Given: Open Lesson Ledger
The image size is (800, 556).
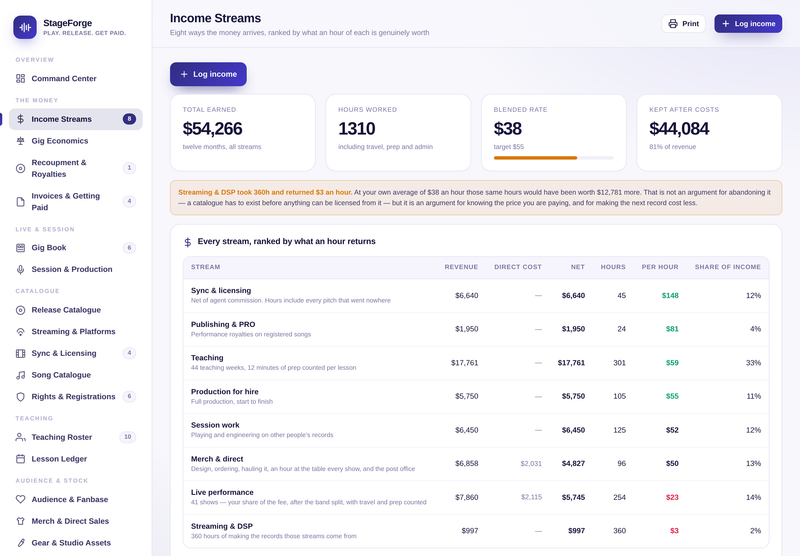Looking at the screenshot, I should (76, 459).
